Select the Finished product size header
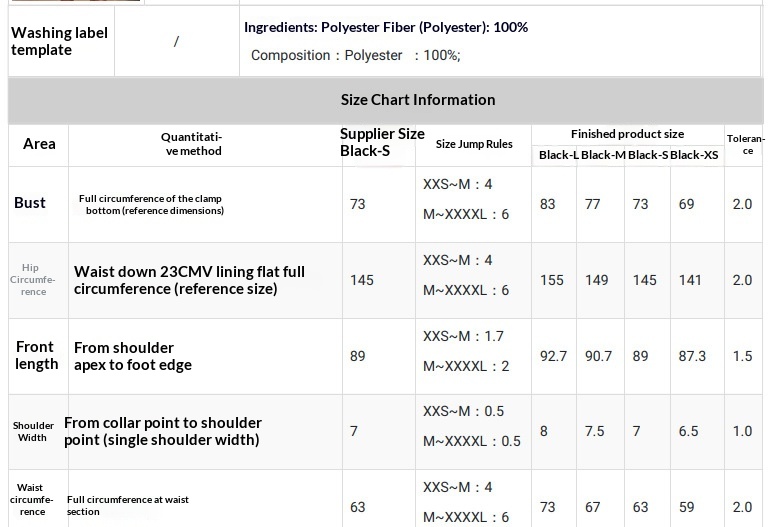Screen dimensions: 781x527 coord(627,134)
